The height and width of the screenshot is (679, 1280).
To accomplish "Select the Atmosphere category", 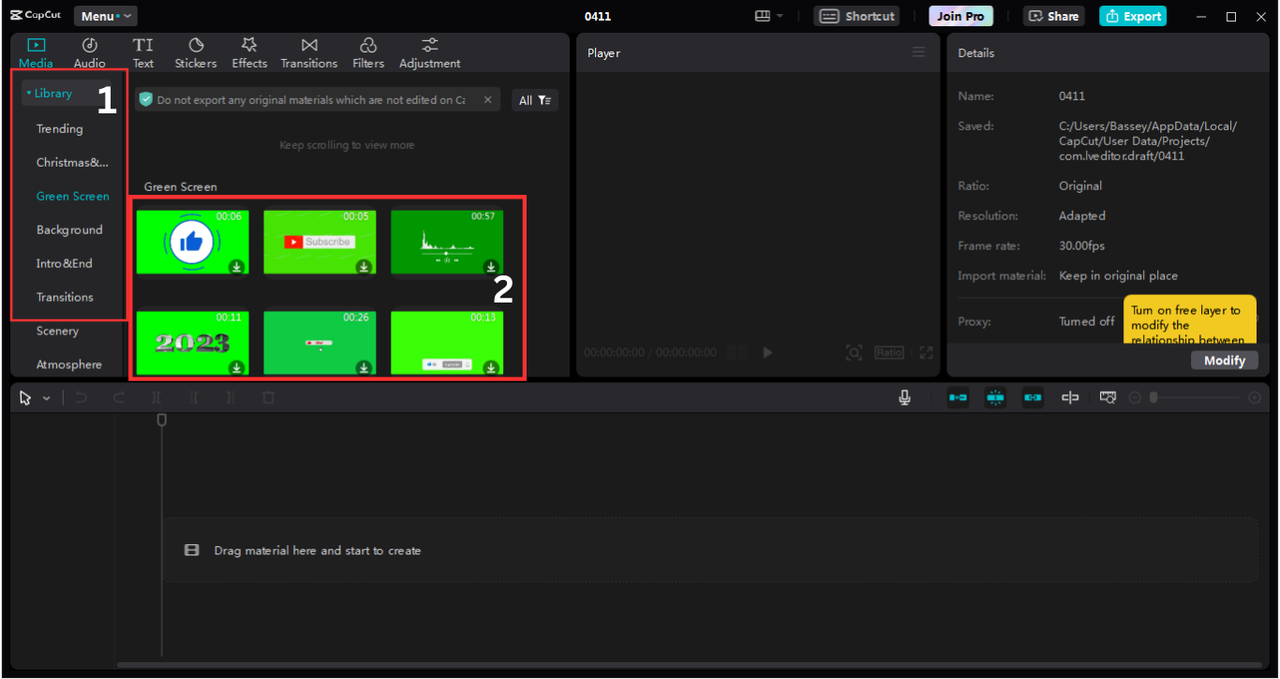I will tap(69, 365).
